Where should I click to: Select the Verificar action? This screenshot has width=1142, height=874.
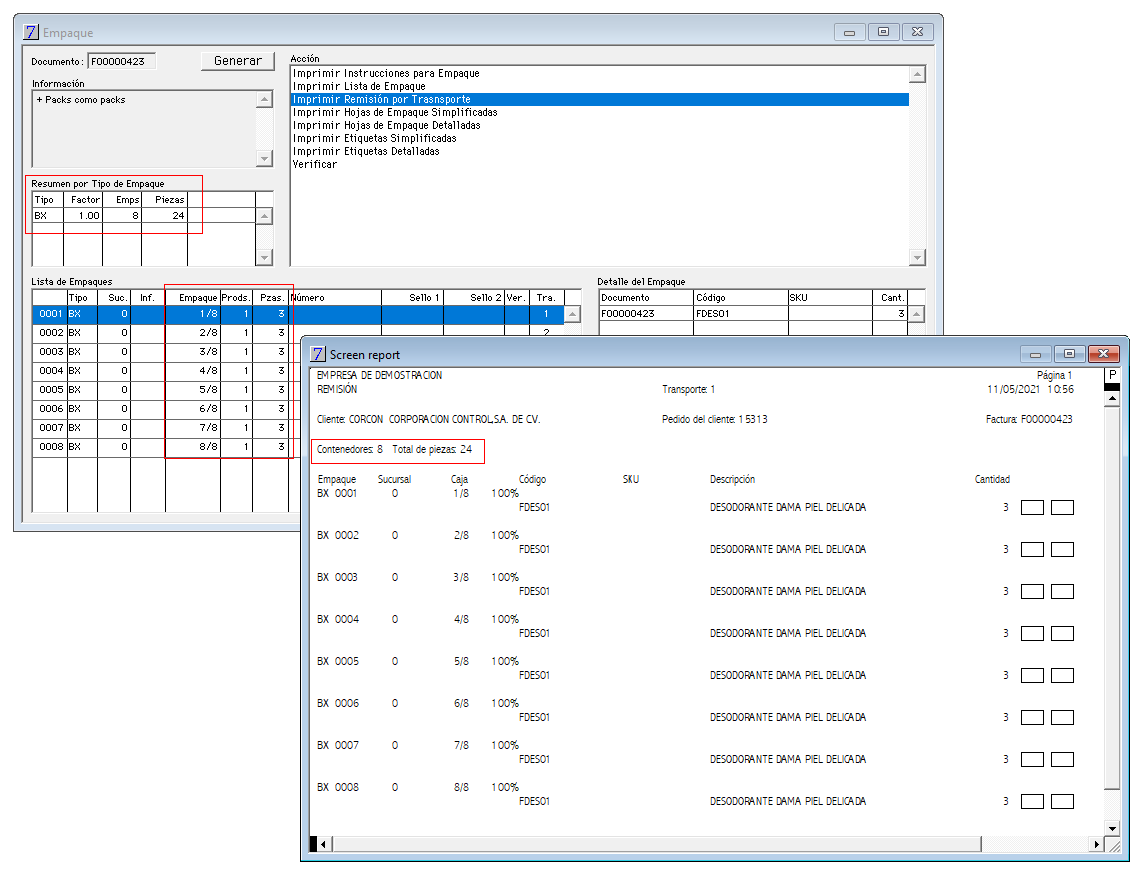600,165
